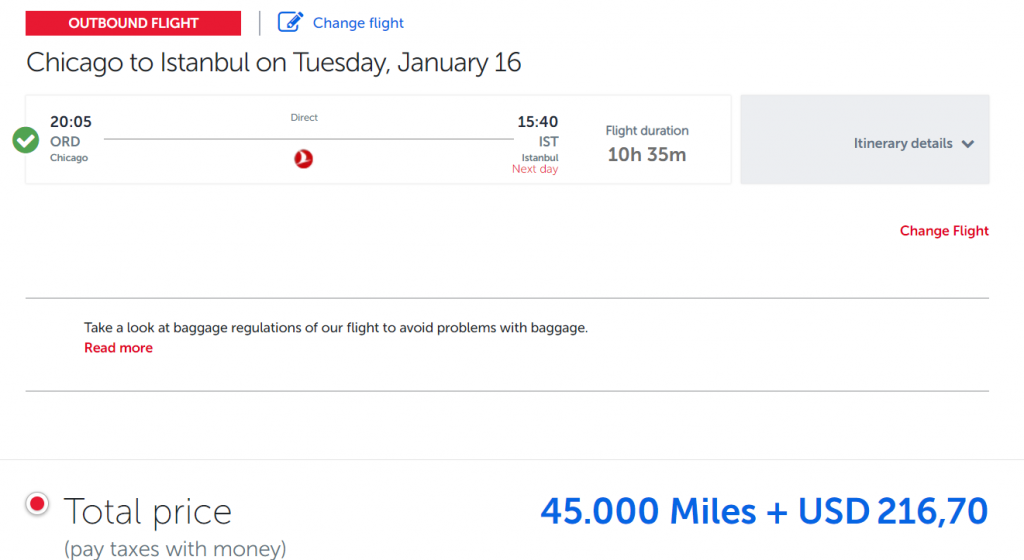The image size is (1024, 560).
Task: Click the Turkish Airlines logo icon
Action: click(304, 158)
